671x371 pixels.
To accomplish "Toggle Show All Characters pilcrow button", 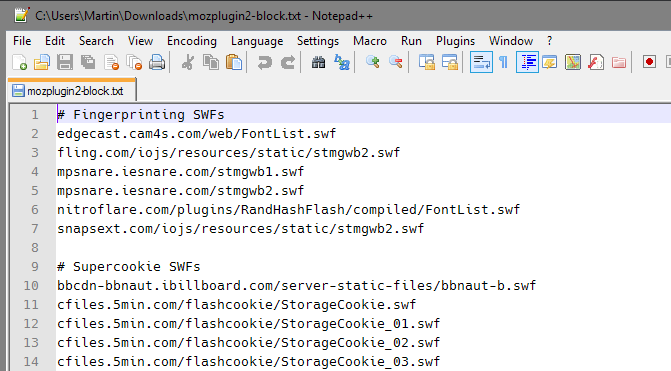I will pyautogui.click(x=504, y=62).
